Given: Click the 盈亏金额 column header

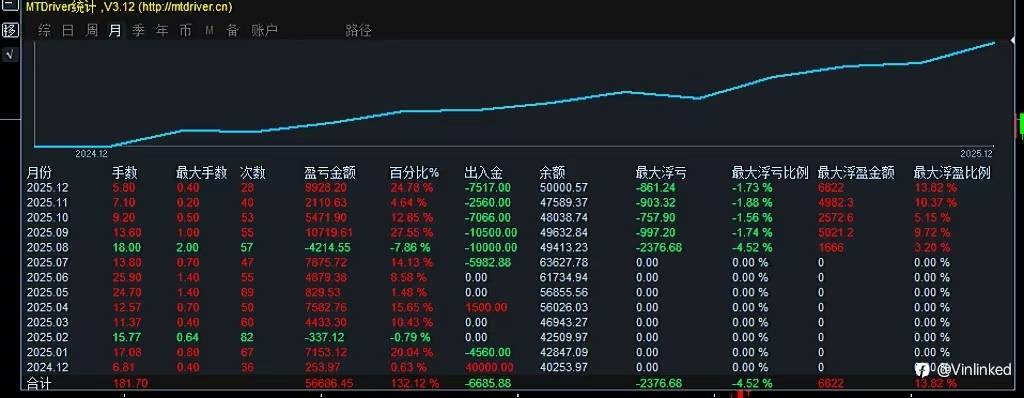Looking at the screenshot, I should point(330,173).
